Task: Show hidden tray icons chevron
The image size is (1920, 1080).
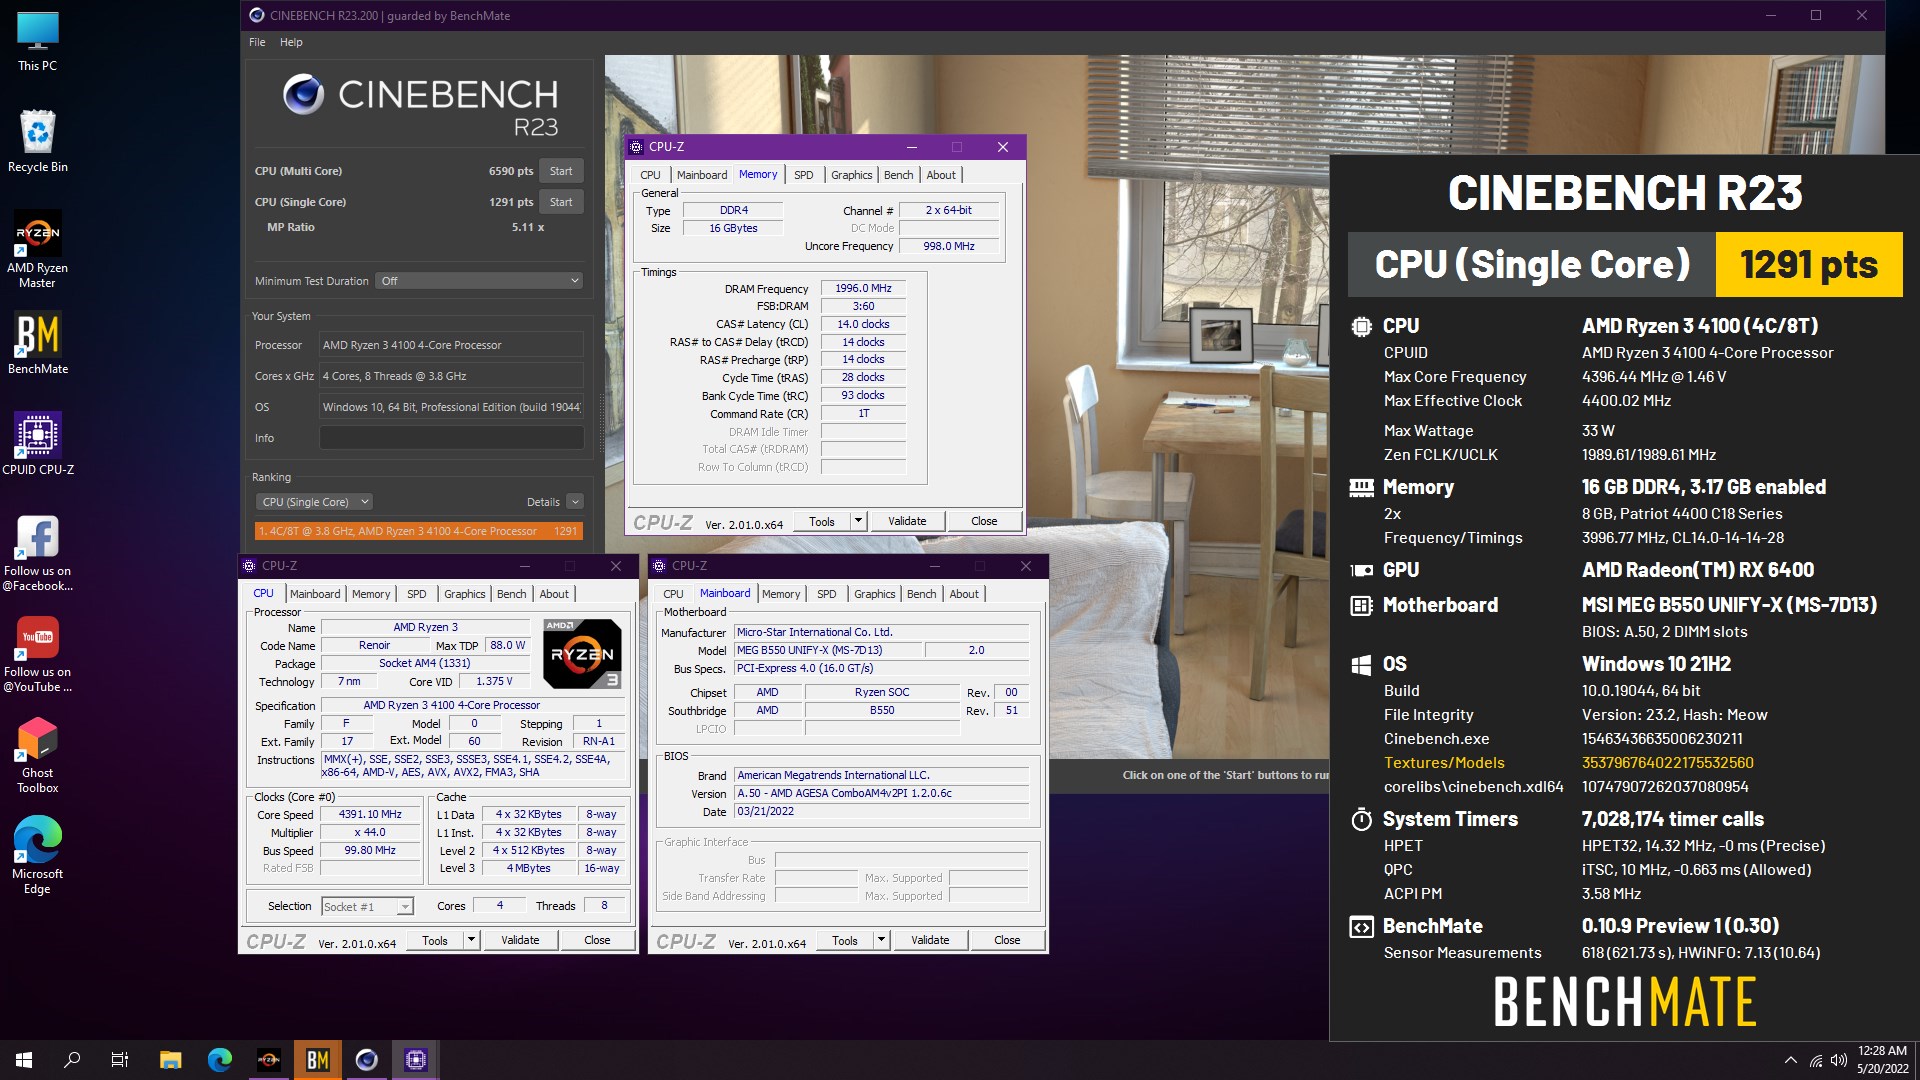Action: point(1790,1060)
